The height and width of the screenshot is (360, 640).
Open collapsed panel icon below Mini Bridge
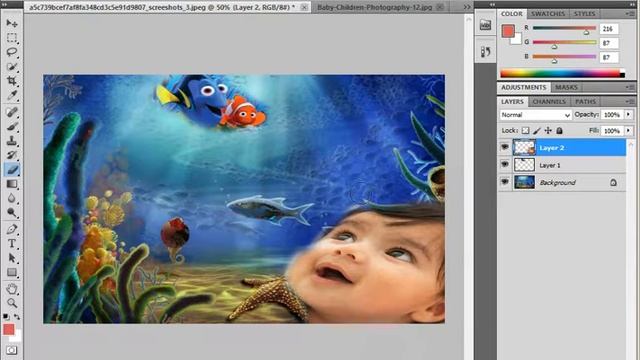(485, 52)
